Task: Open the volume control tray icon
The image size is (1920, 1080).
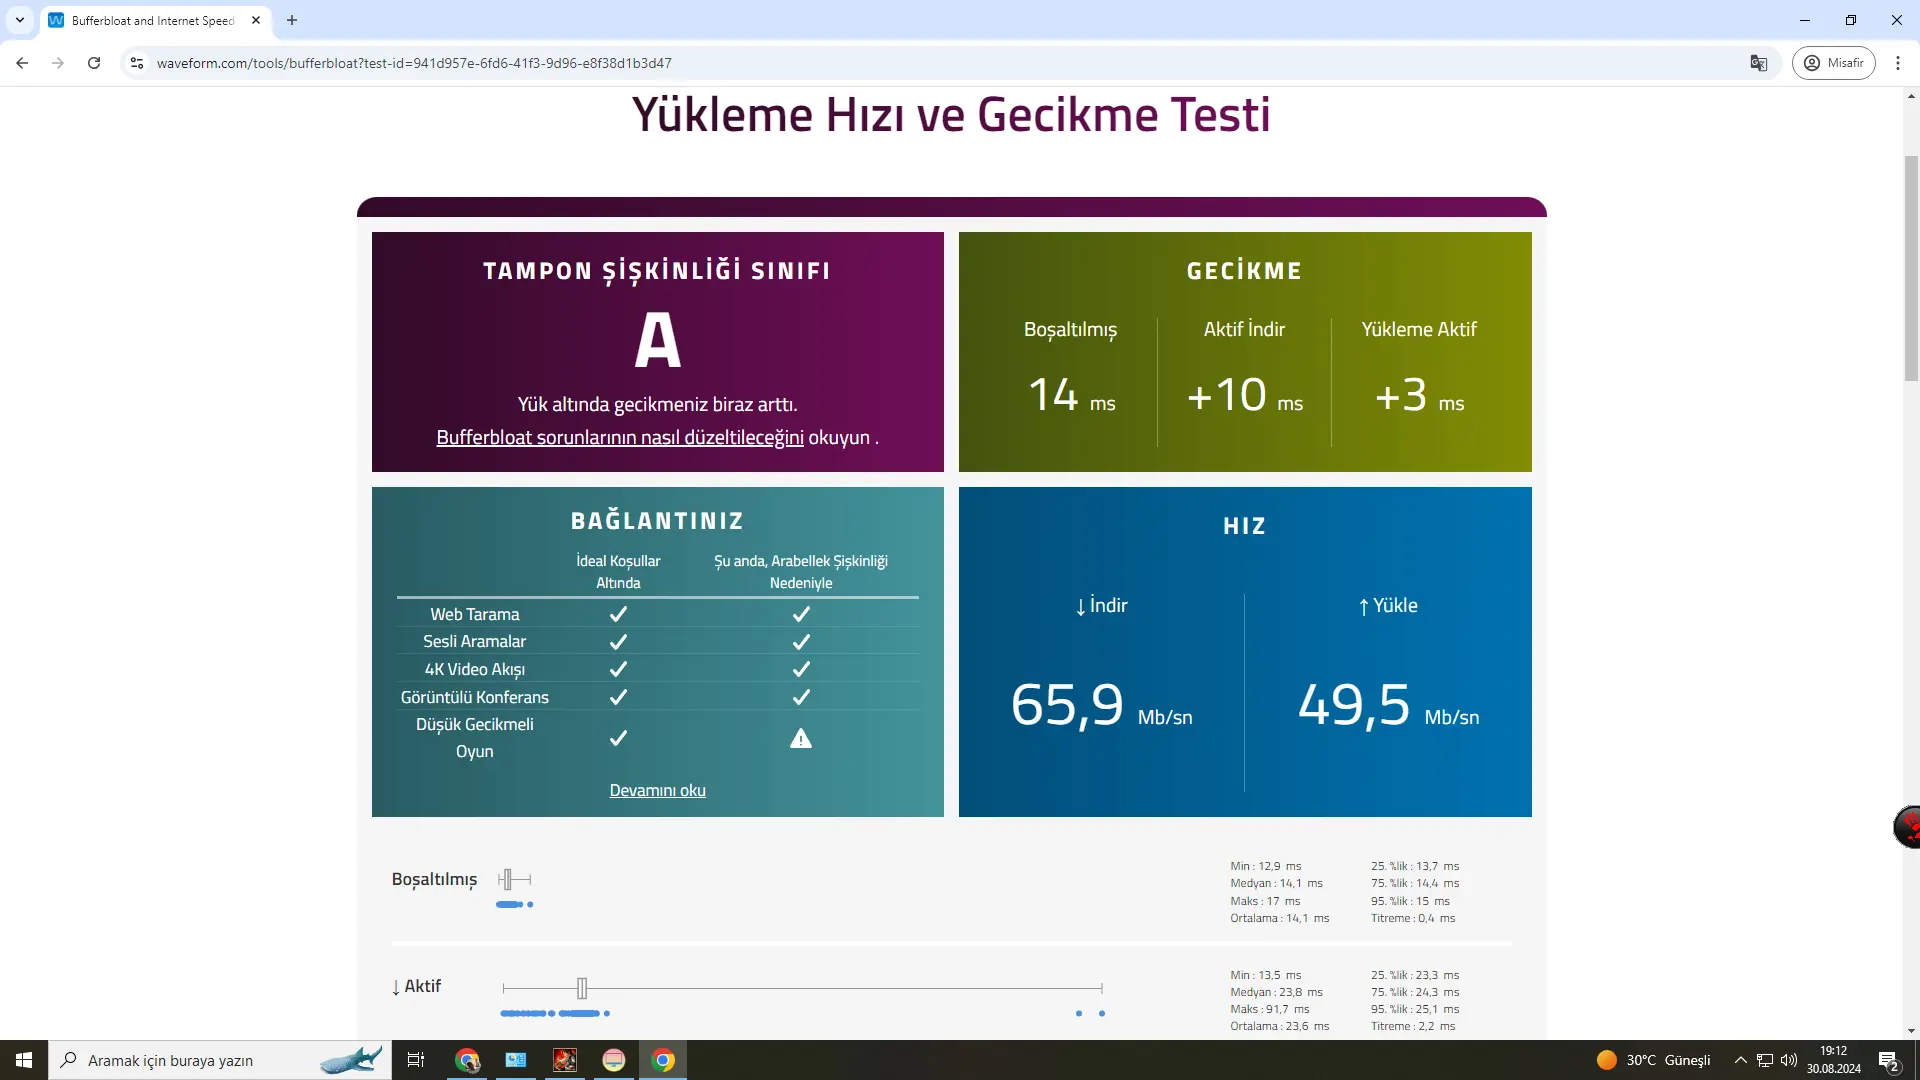Action: 1789,1060
